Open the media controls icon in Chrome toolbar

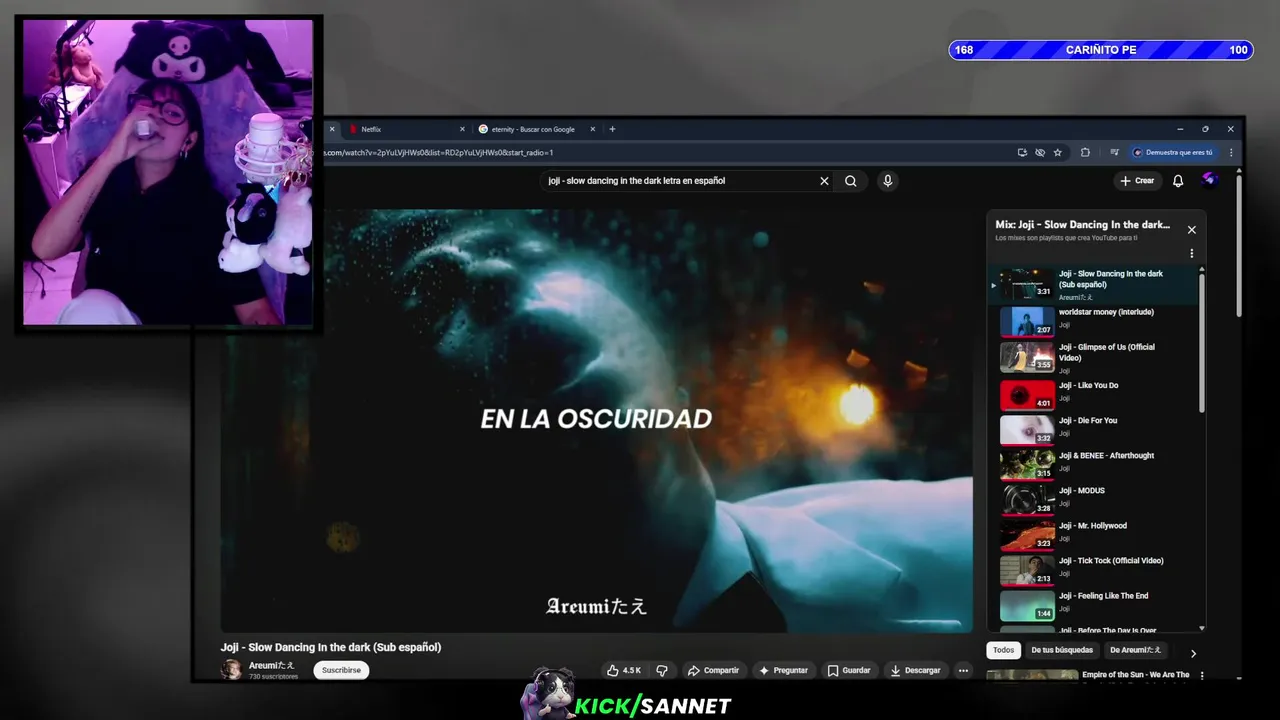pyautogui.click(x=1114, y=153)
